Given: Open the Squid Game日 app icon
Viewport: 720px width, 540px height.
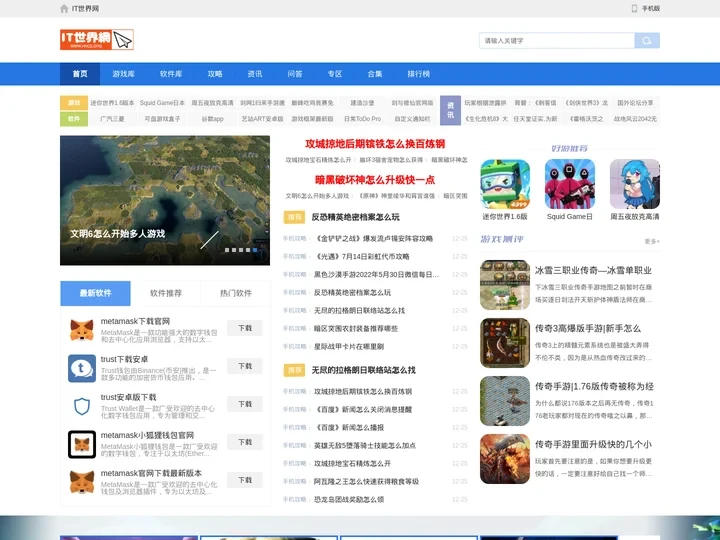Looking at the screenshot, I should click(570, 184).
